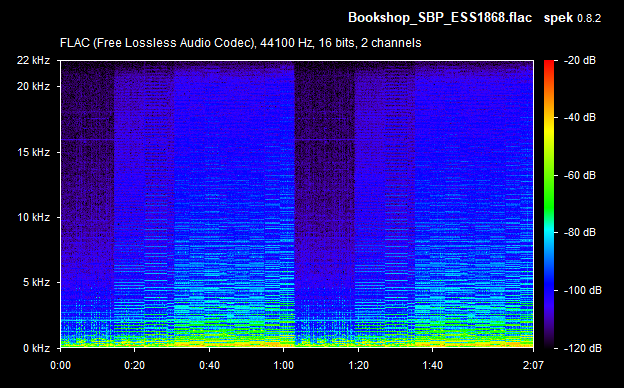Click the -80 dB level label
Viewport: 624px width, 388px height.
pyautogui.click(x=580, y=232)
